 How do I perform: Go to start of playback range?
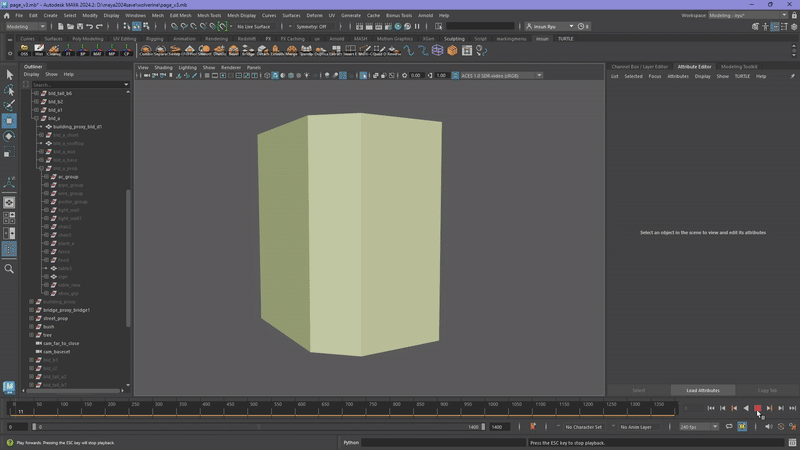711,408
